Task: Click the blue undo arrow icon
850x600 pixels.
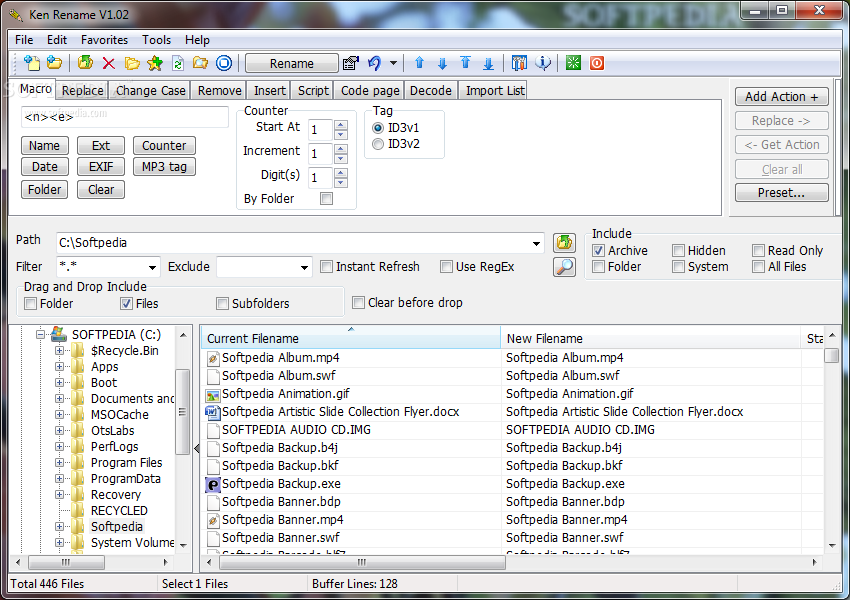Action: click(374, 63)
